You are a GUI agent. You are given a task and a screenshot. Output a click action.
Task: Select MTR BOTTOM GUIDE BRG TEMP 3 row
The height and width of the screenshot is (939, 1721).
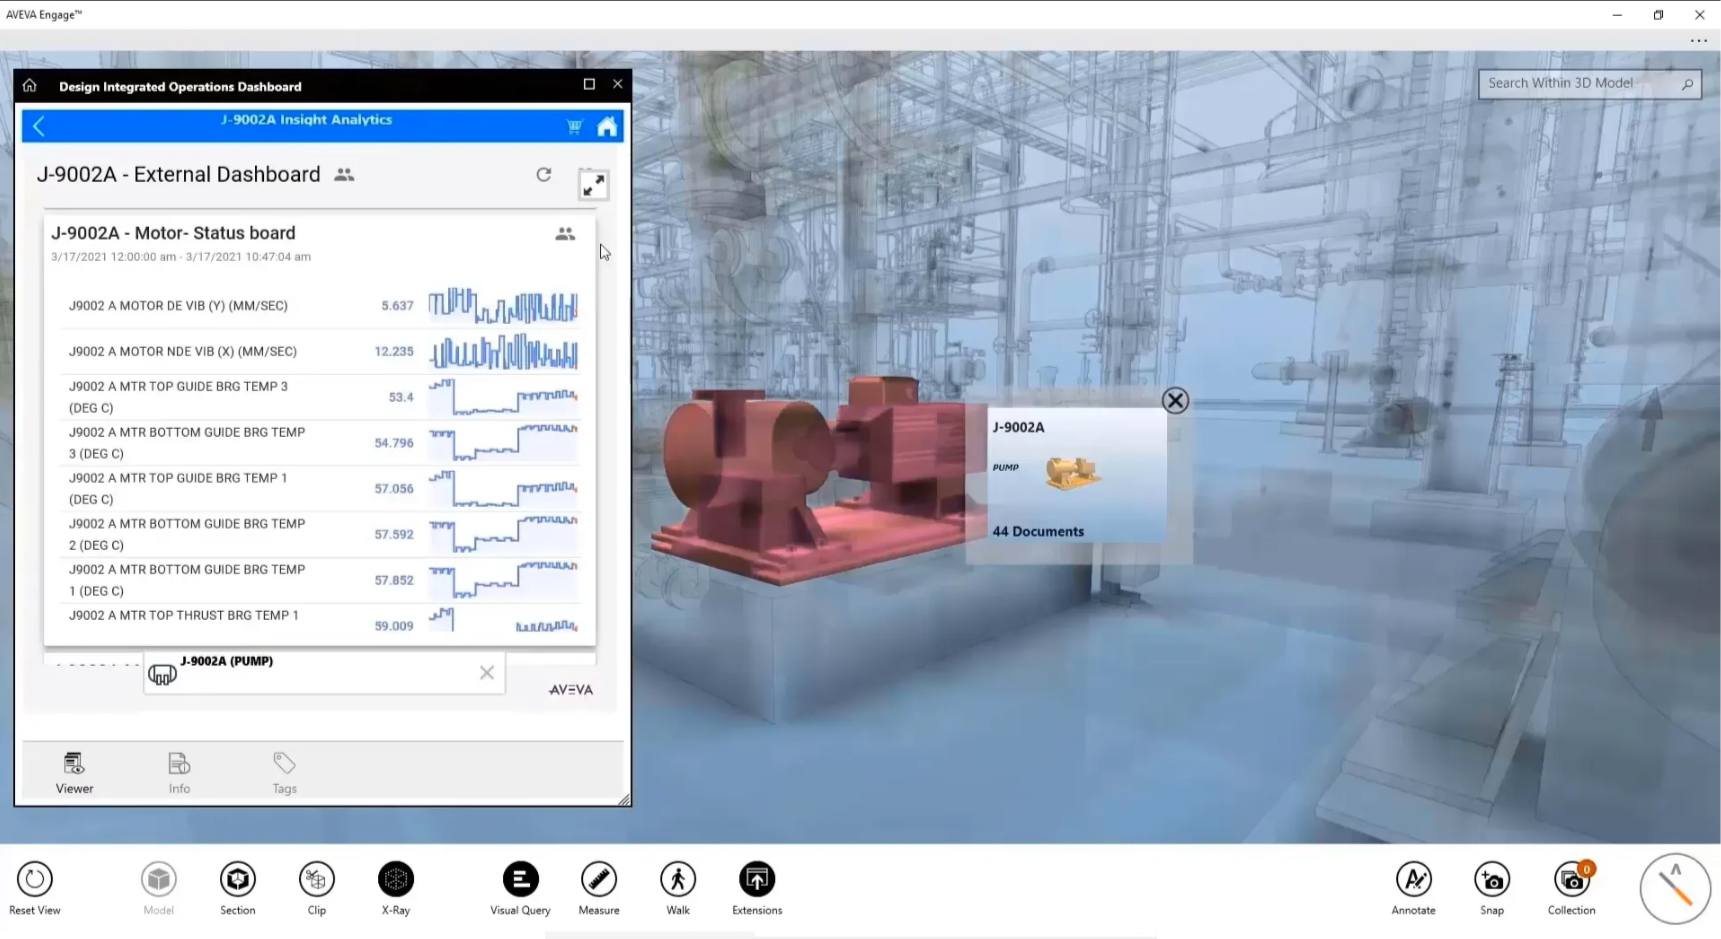tap(320, 443)
